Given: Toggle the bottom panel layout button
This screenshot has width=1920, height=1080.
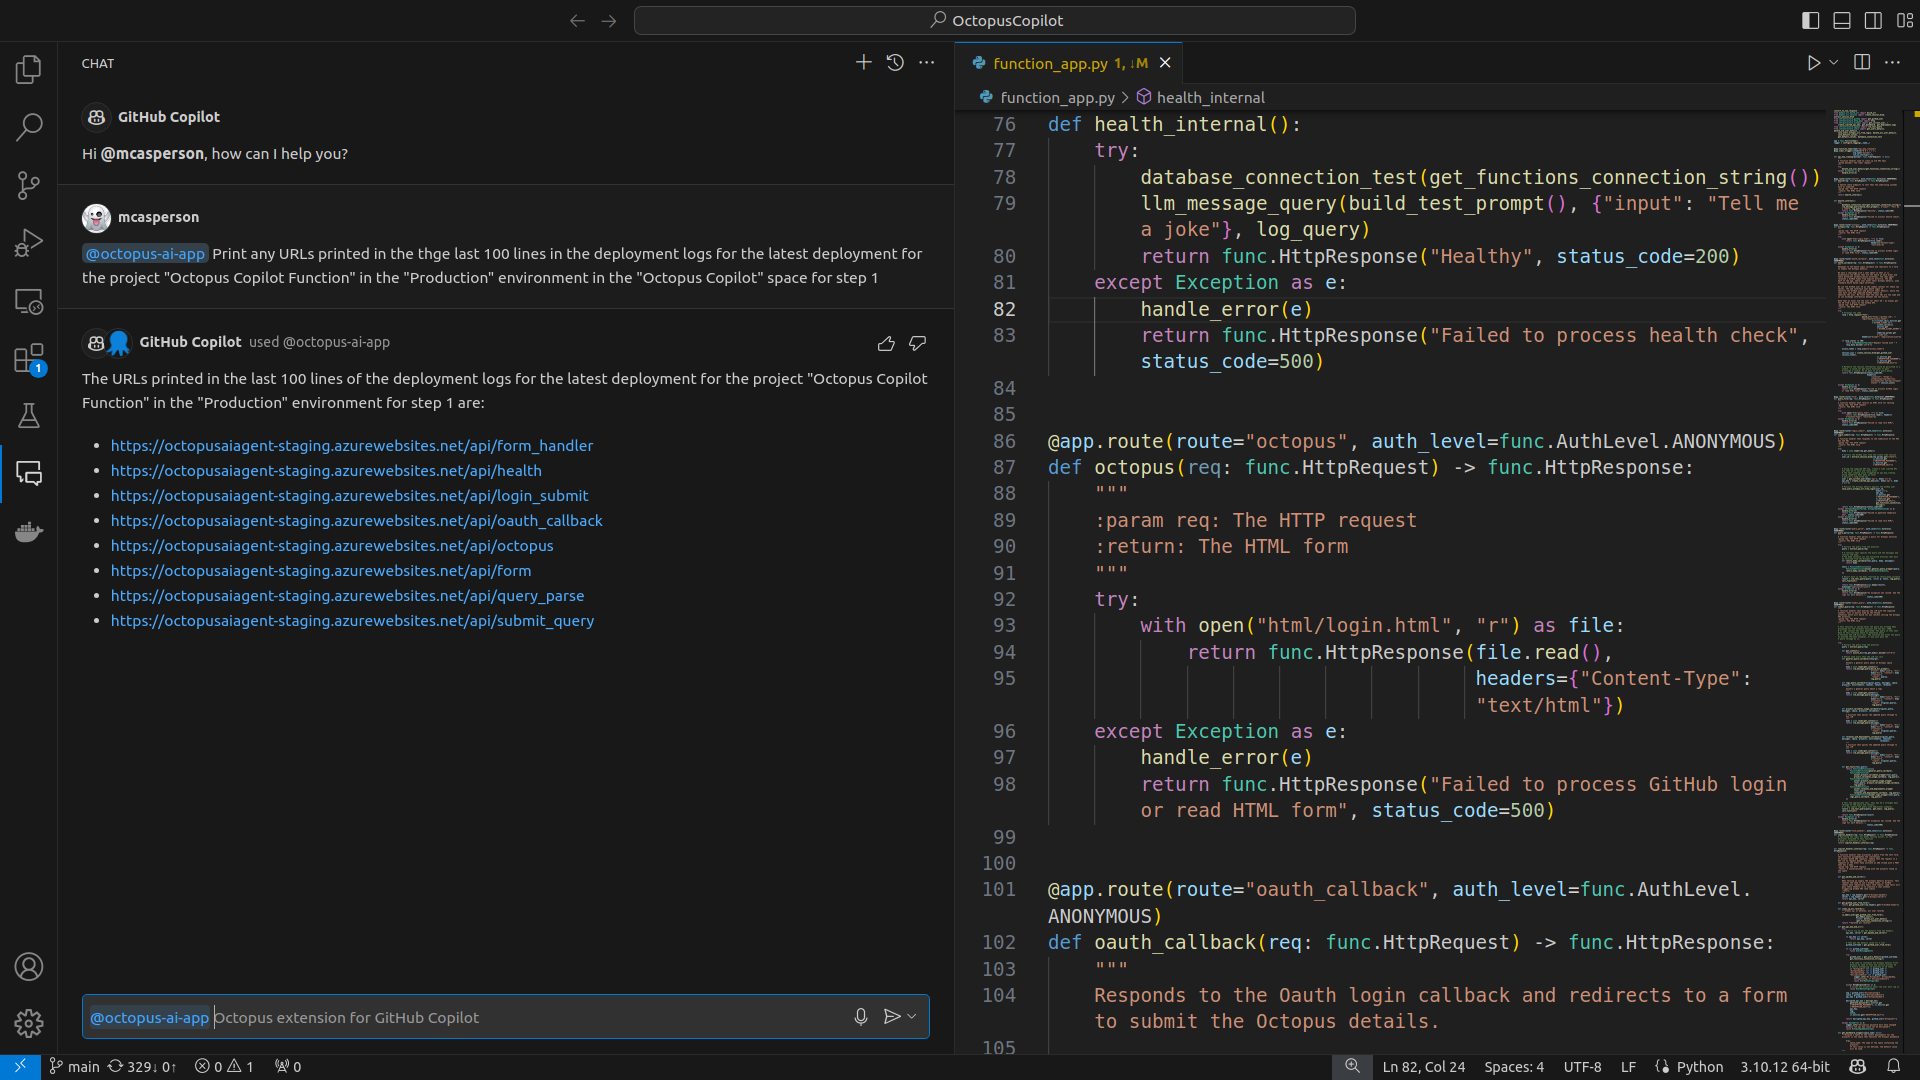Looking at the screenshot, I should (1842, 20).
